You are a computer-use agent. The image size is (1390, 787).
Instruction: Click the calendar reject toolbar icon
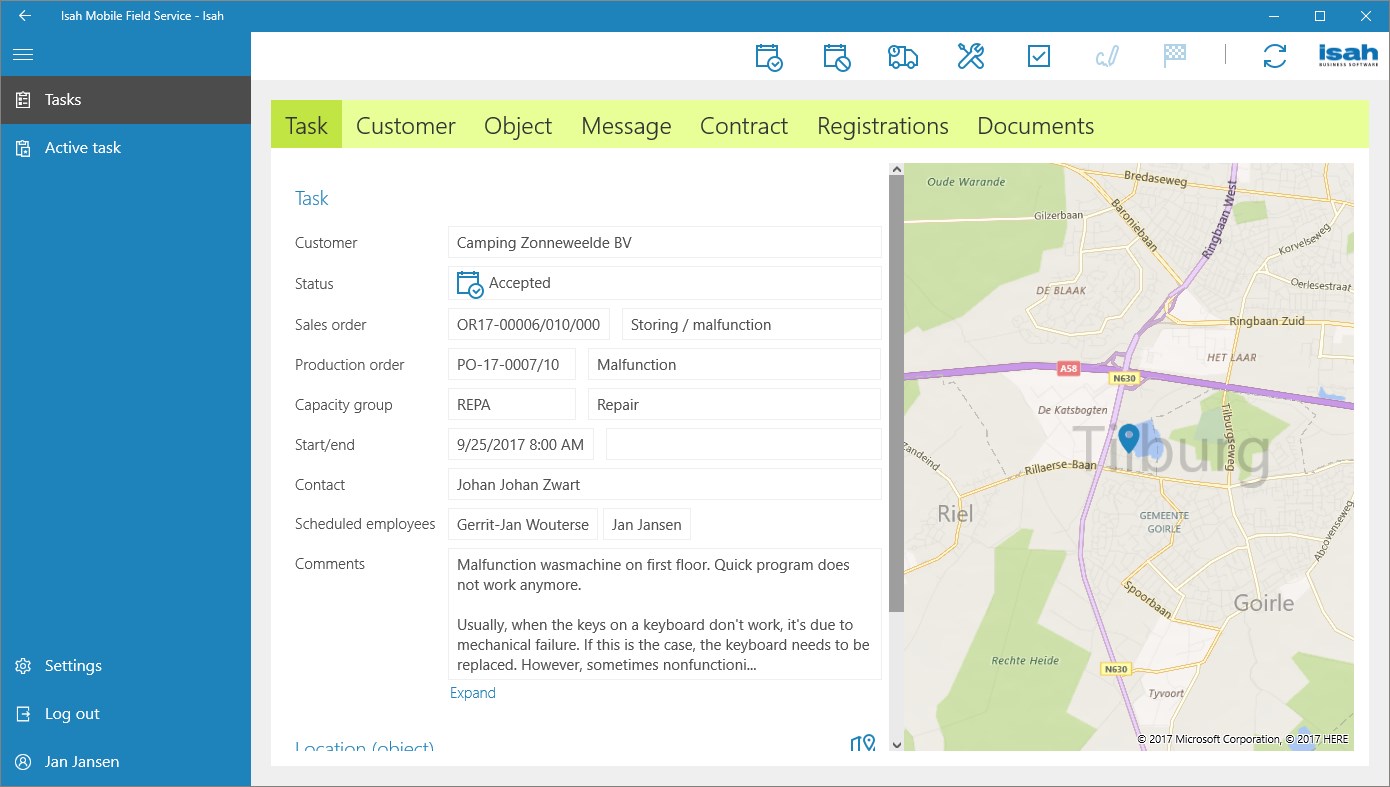[x=836, y=55]
